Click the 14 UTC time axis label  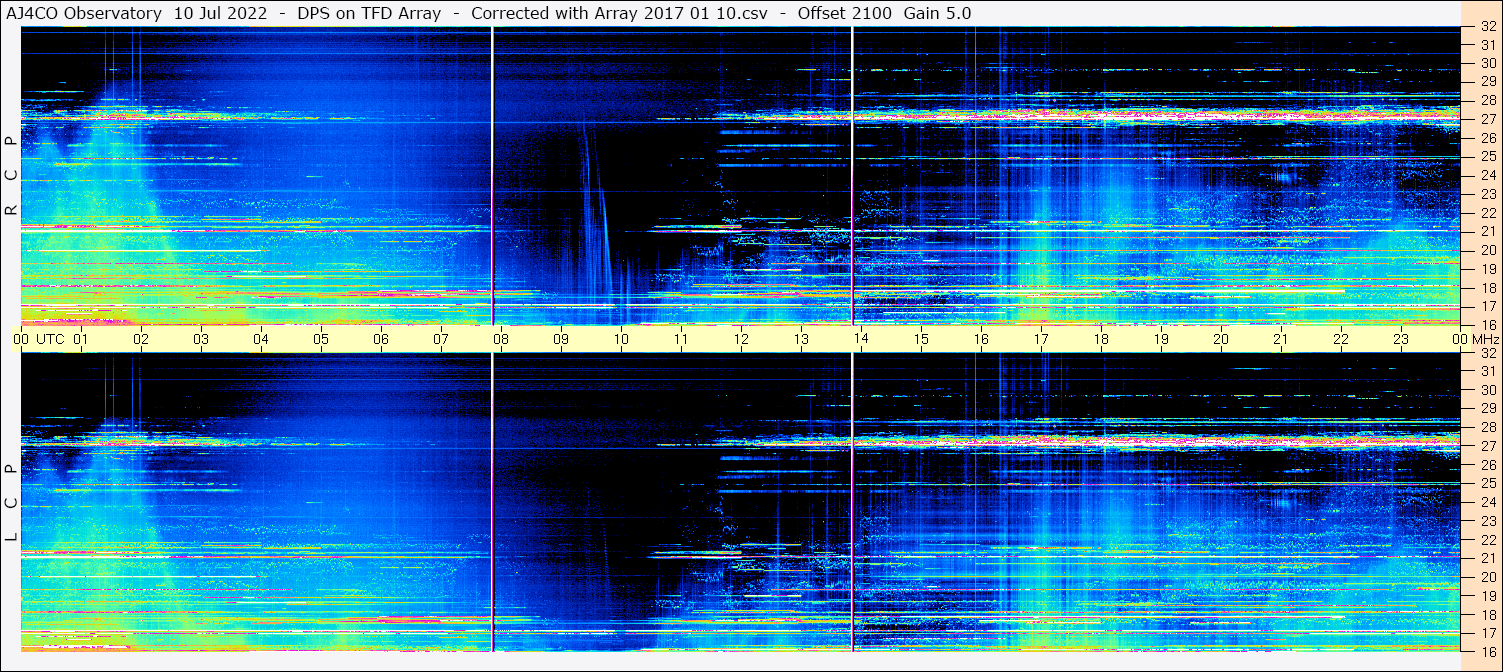[x=861, y=339]
